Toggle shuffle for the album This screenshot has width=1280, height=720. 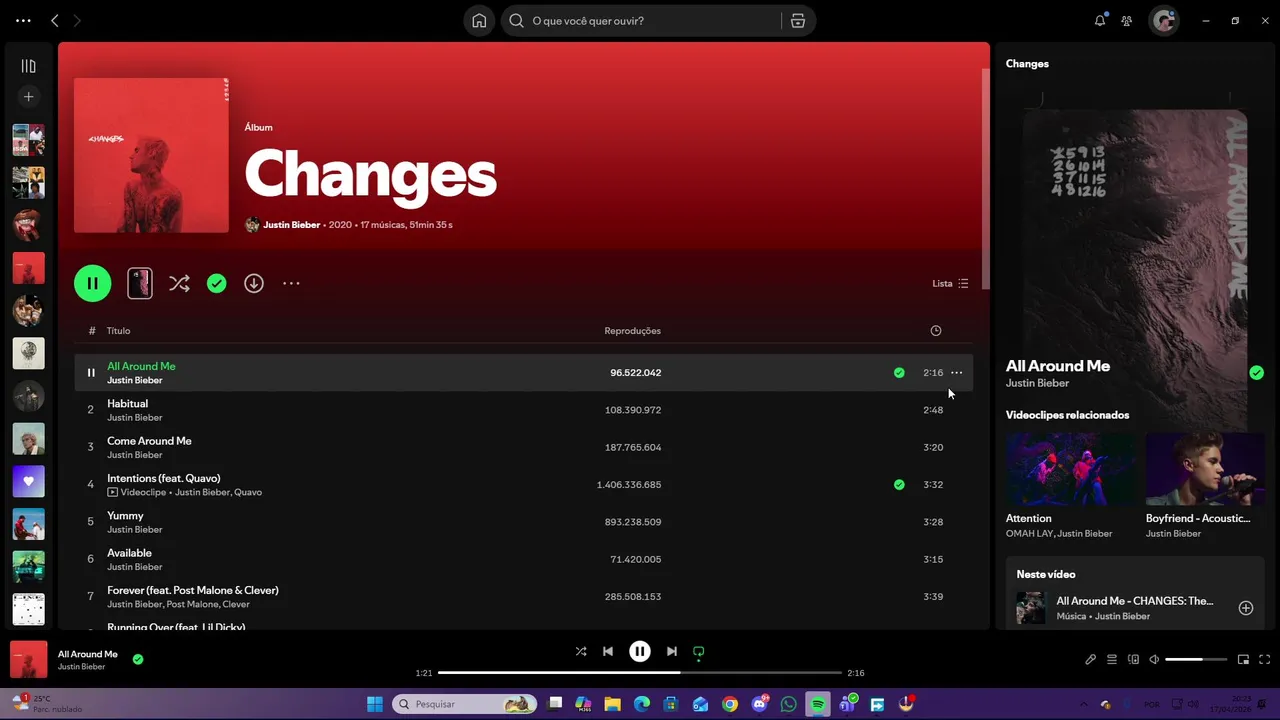pyautogui.click(x=179, y=283)
